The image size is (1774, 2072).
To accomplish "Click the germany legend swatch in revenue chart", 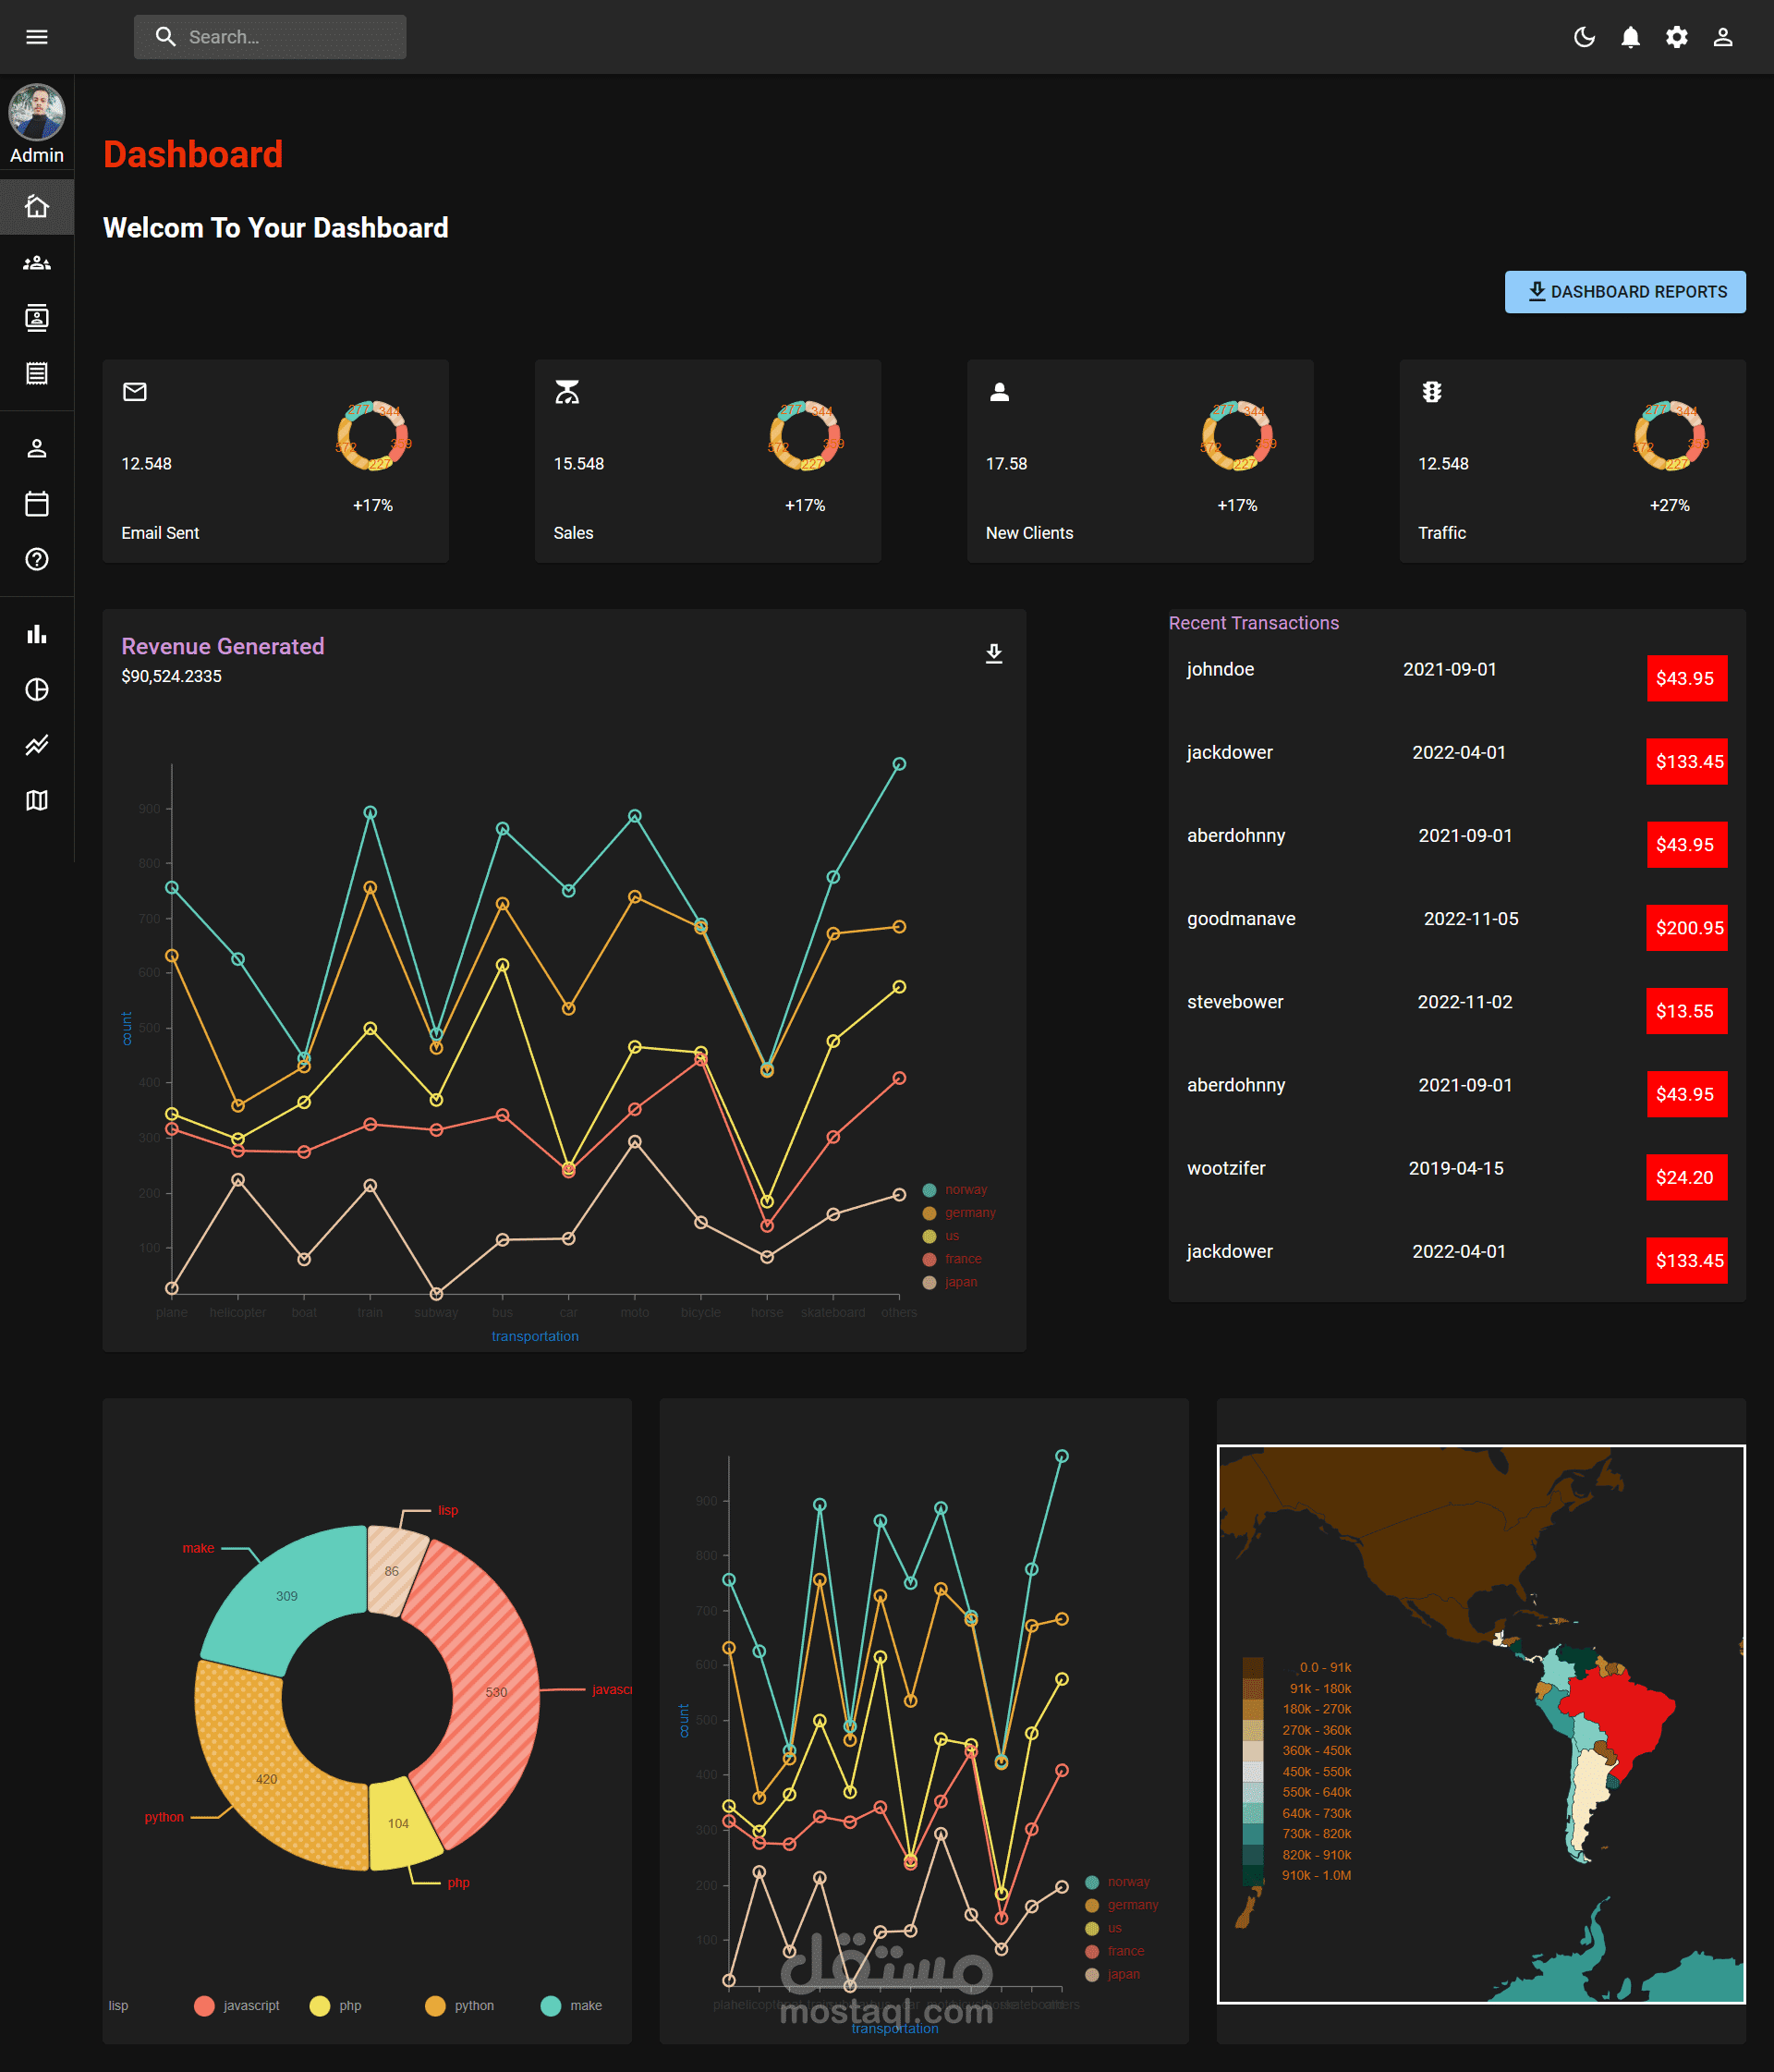I will pos(929,1213).
